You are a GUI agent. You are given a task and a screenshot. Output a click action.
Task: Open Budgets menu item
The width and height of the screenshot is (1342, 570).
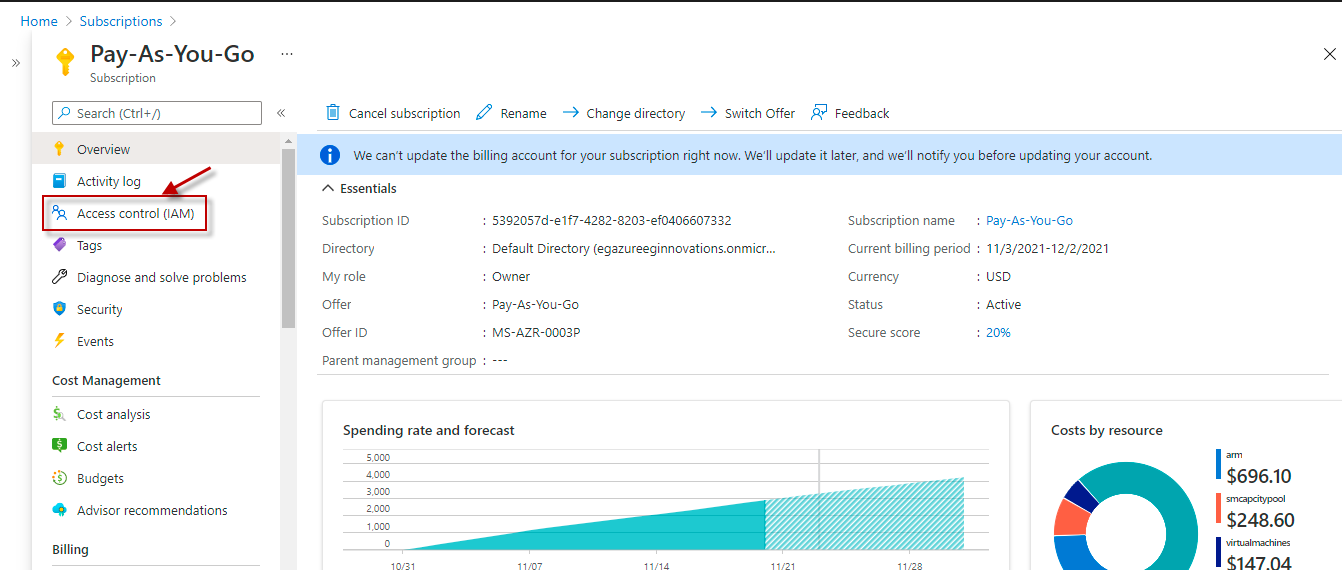pos(156,478)
